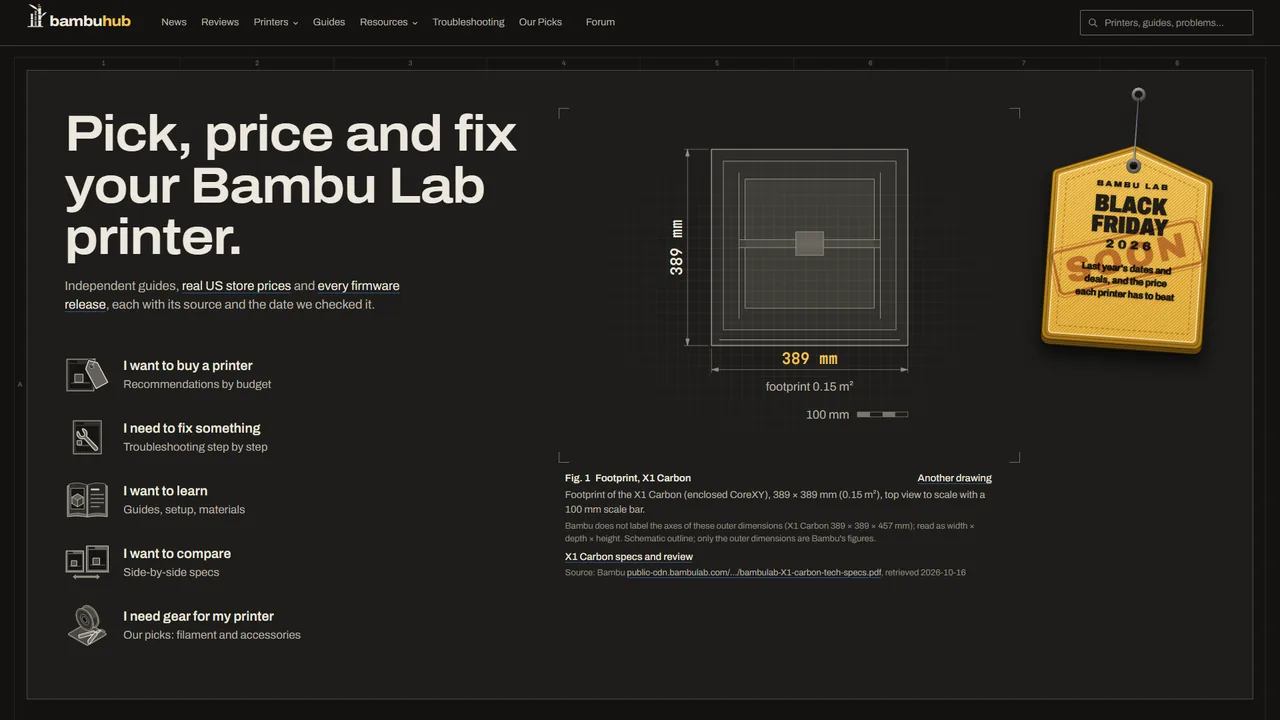This screenshot has width=1280, height=720.
Task: Click the side-by-side icon beside want to compare
Action: pyautogui.click(x=87, y=563)
